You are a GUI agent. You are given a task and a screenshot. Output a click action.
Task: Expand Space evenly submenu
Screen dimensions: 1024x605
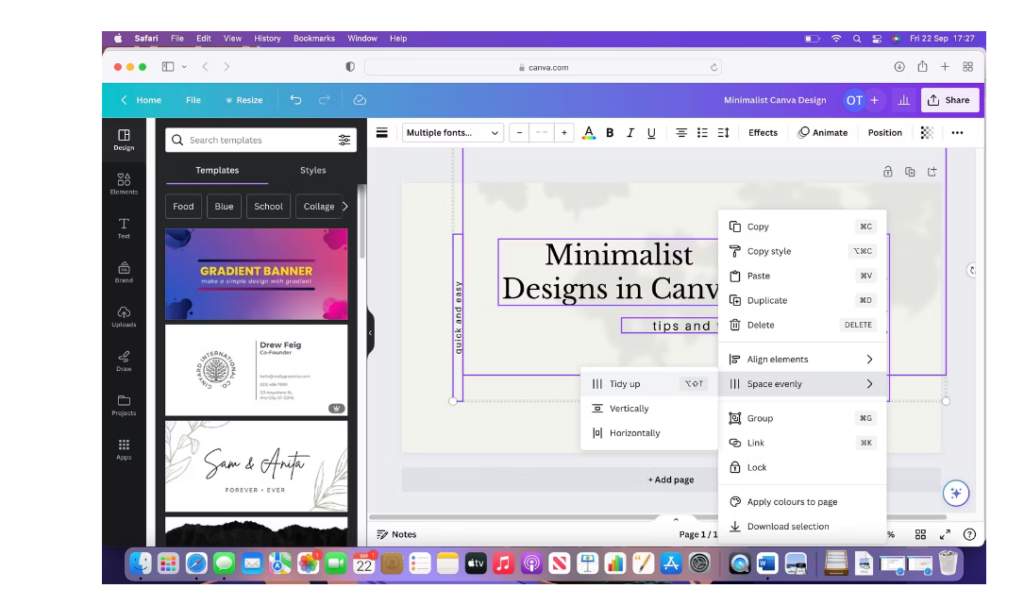pyautogui.click(x=802, y=384)
